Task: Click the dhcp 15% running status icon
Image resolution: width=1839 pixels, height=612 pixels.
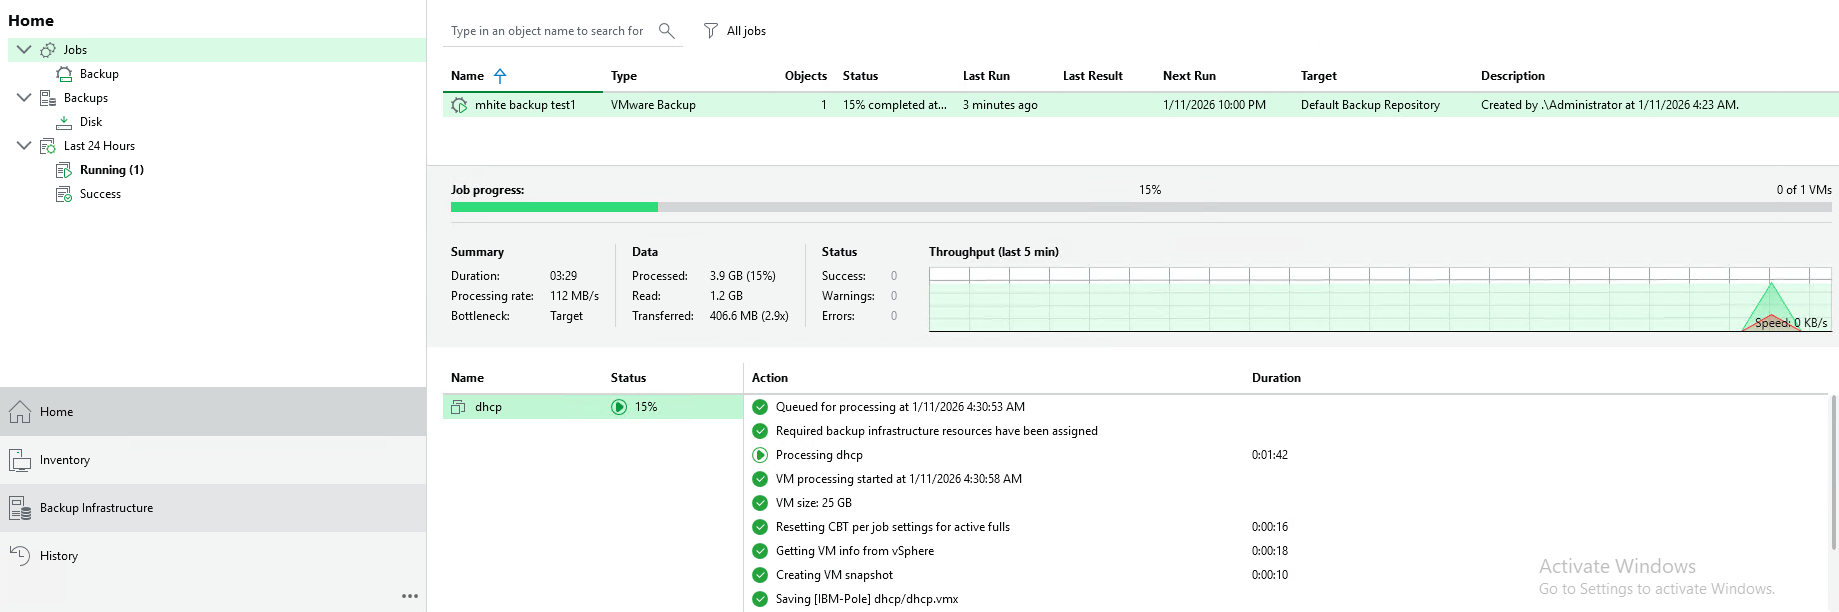Action: tap(619, 407)
